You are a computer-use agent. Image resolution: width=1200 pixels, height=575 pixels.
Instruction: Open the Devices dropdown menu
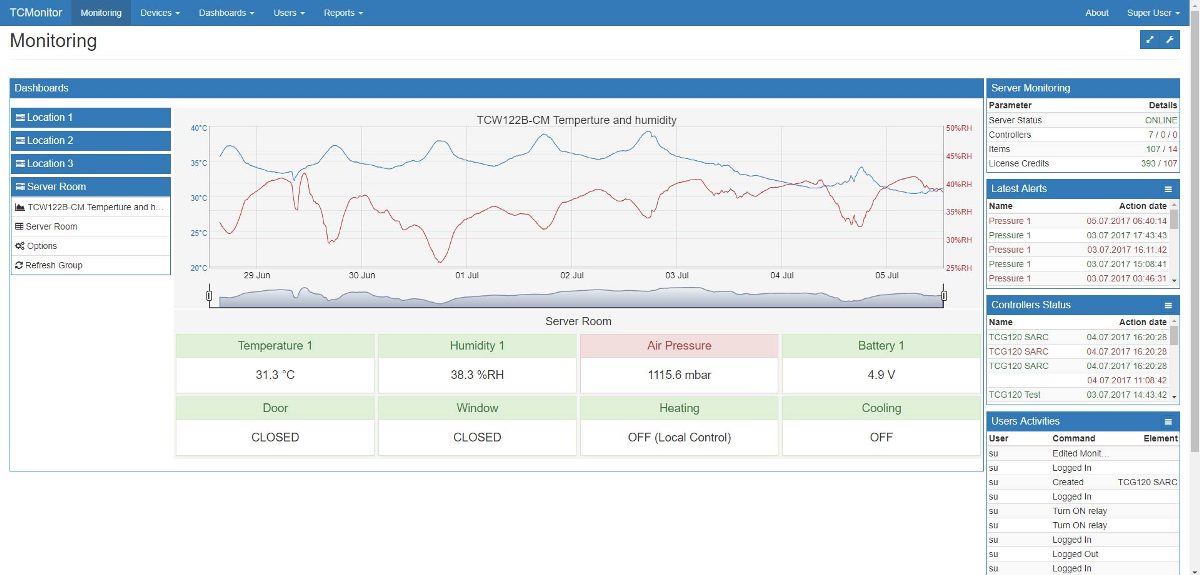[160, 13]
